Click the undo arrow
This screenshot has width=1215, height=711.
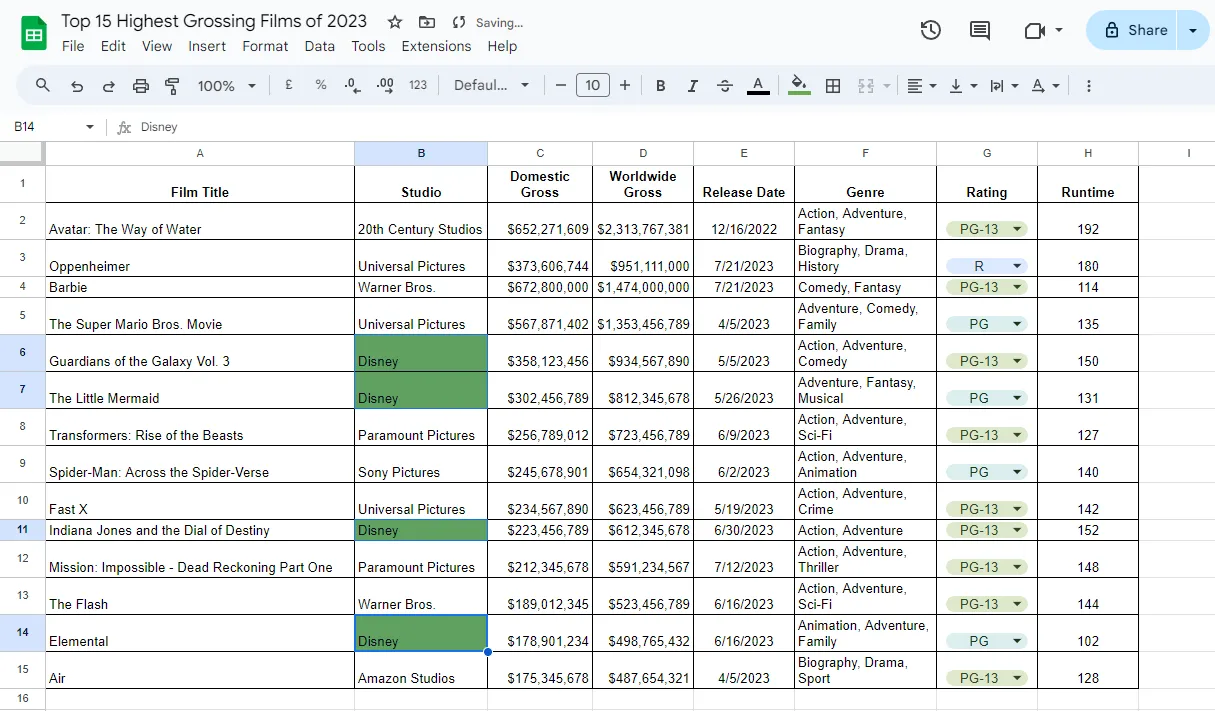77,86
